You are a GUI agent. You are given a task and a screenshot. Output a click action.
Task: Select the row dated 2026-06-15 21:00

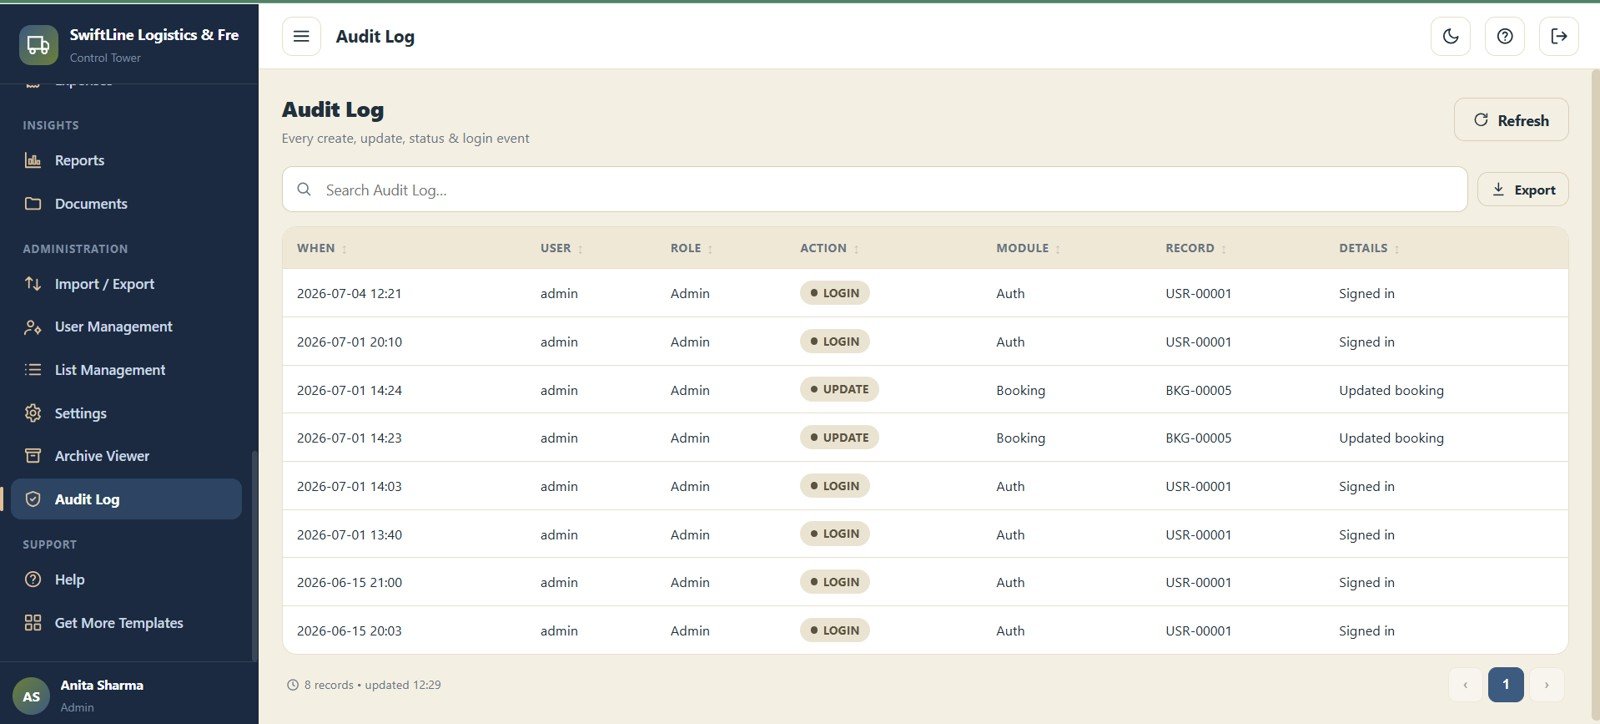925,582
